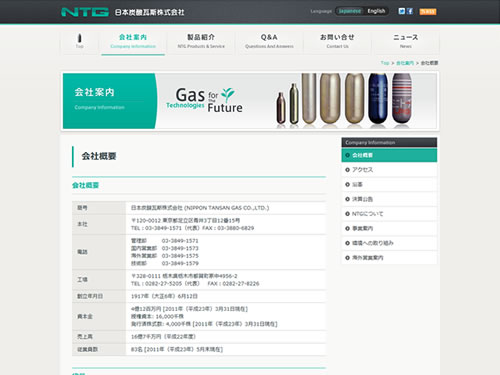
Task: Click the 03-3849-1575 phone number
Action: coord(180,256)
